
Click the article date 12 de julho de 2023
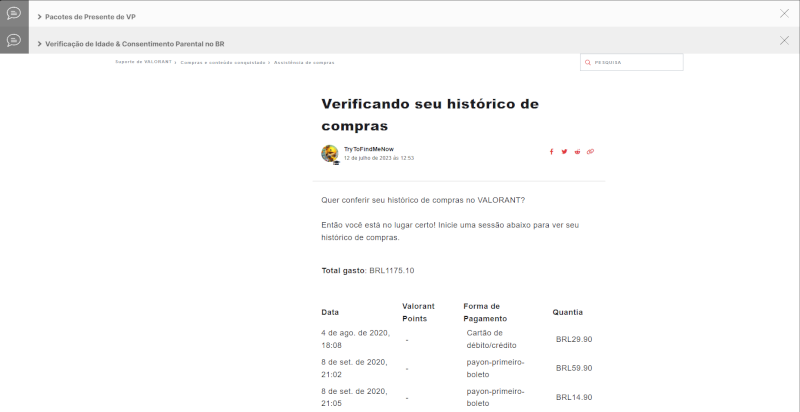click(379, 158)
